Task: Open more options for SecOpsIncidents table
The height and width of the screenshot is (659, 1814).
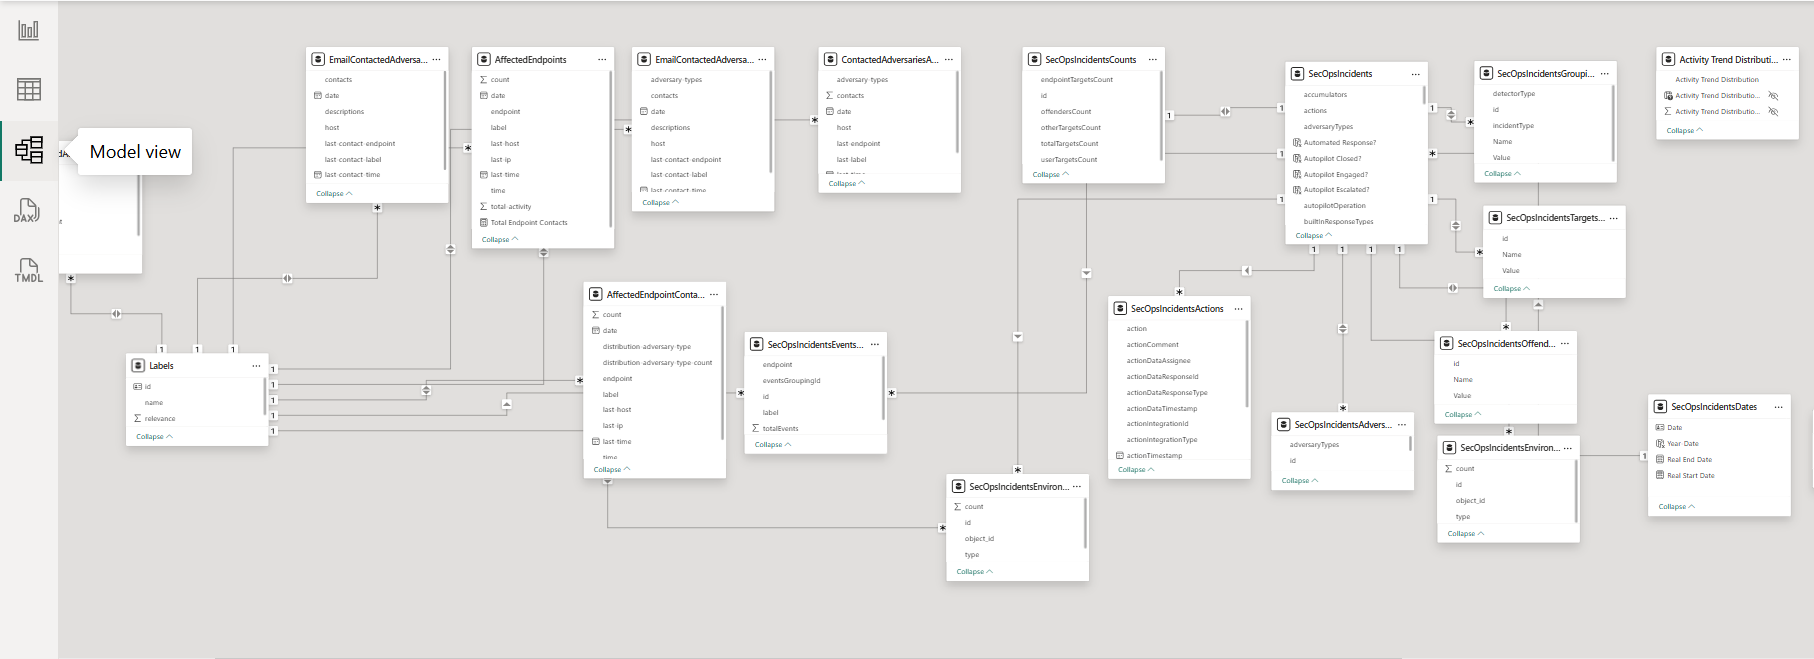Action: 1415,74
